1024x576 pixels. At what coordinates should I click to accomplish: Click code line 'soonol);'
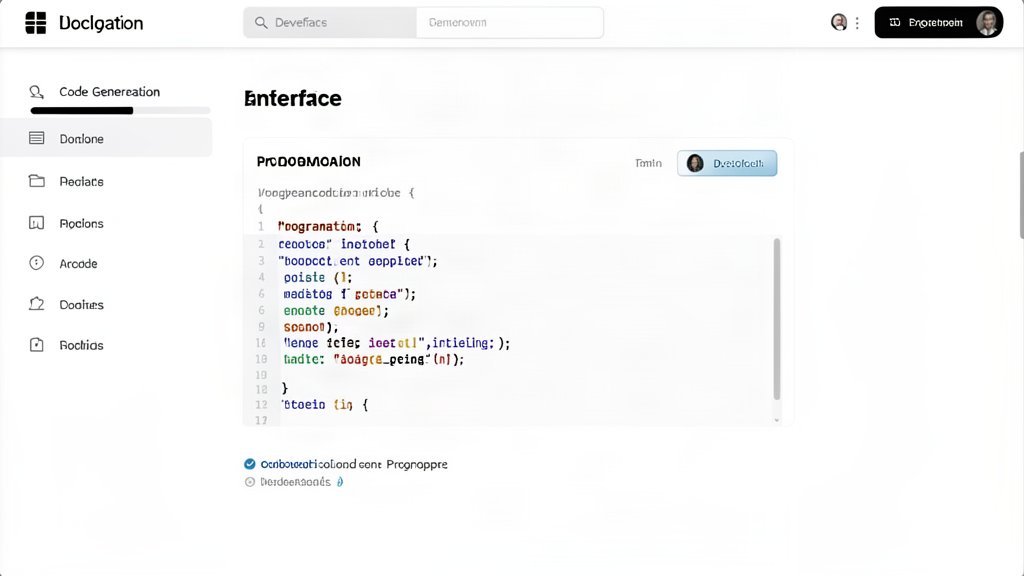click(311, 327)
